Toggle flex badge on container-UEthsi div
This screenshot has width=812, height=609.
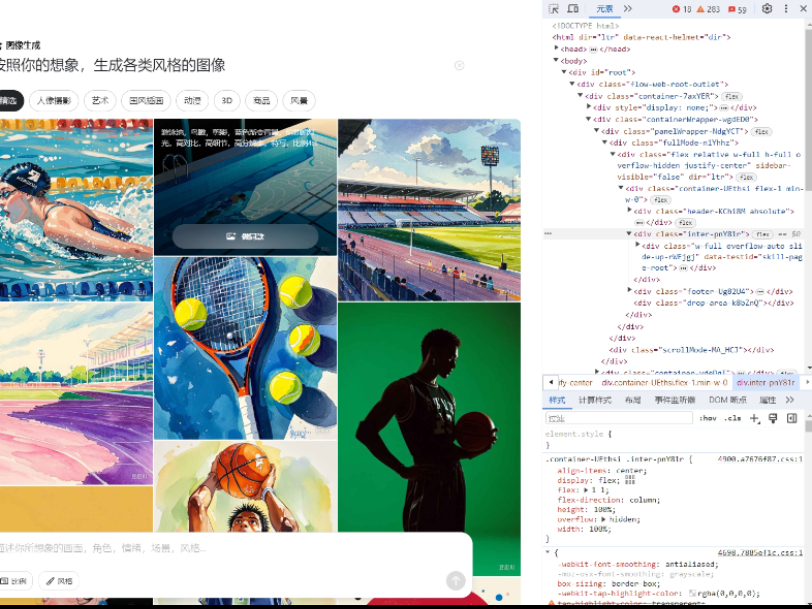point(660,200)
